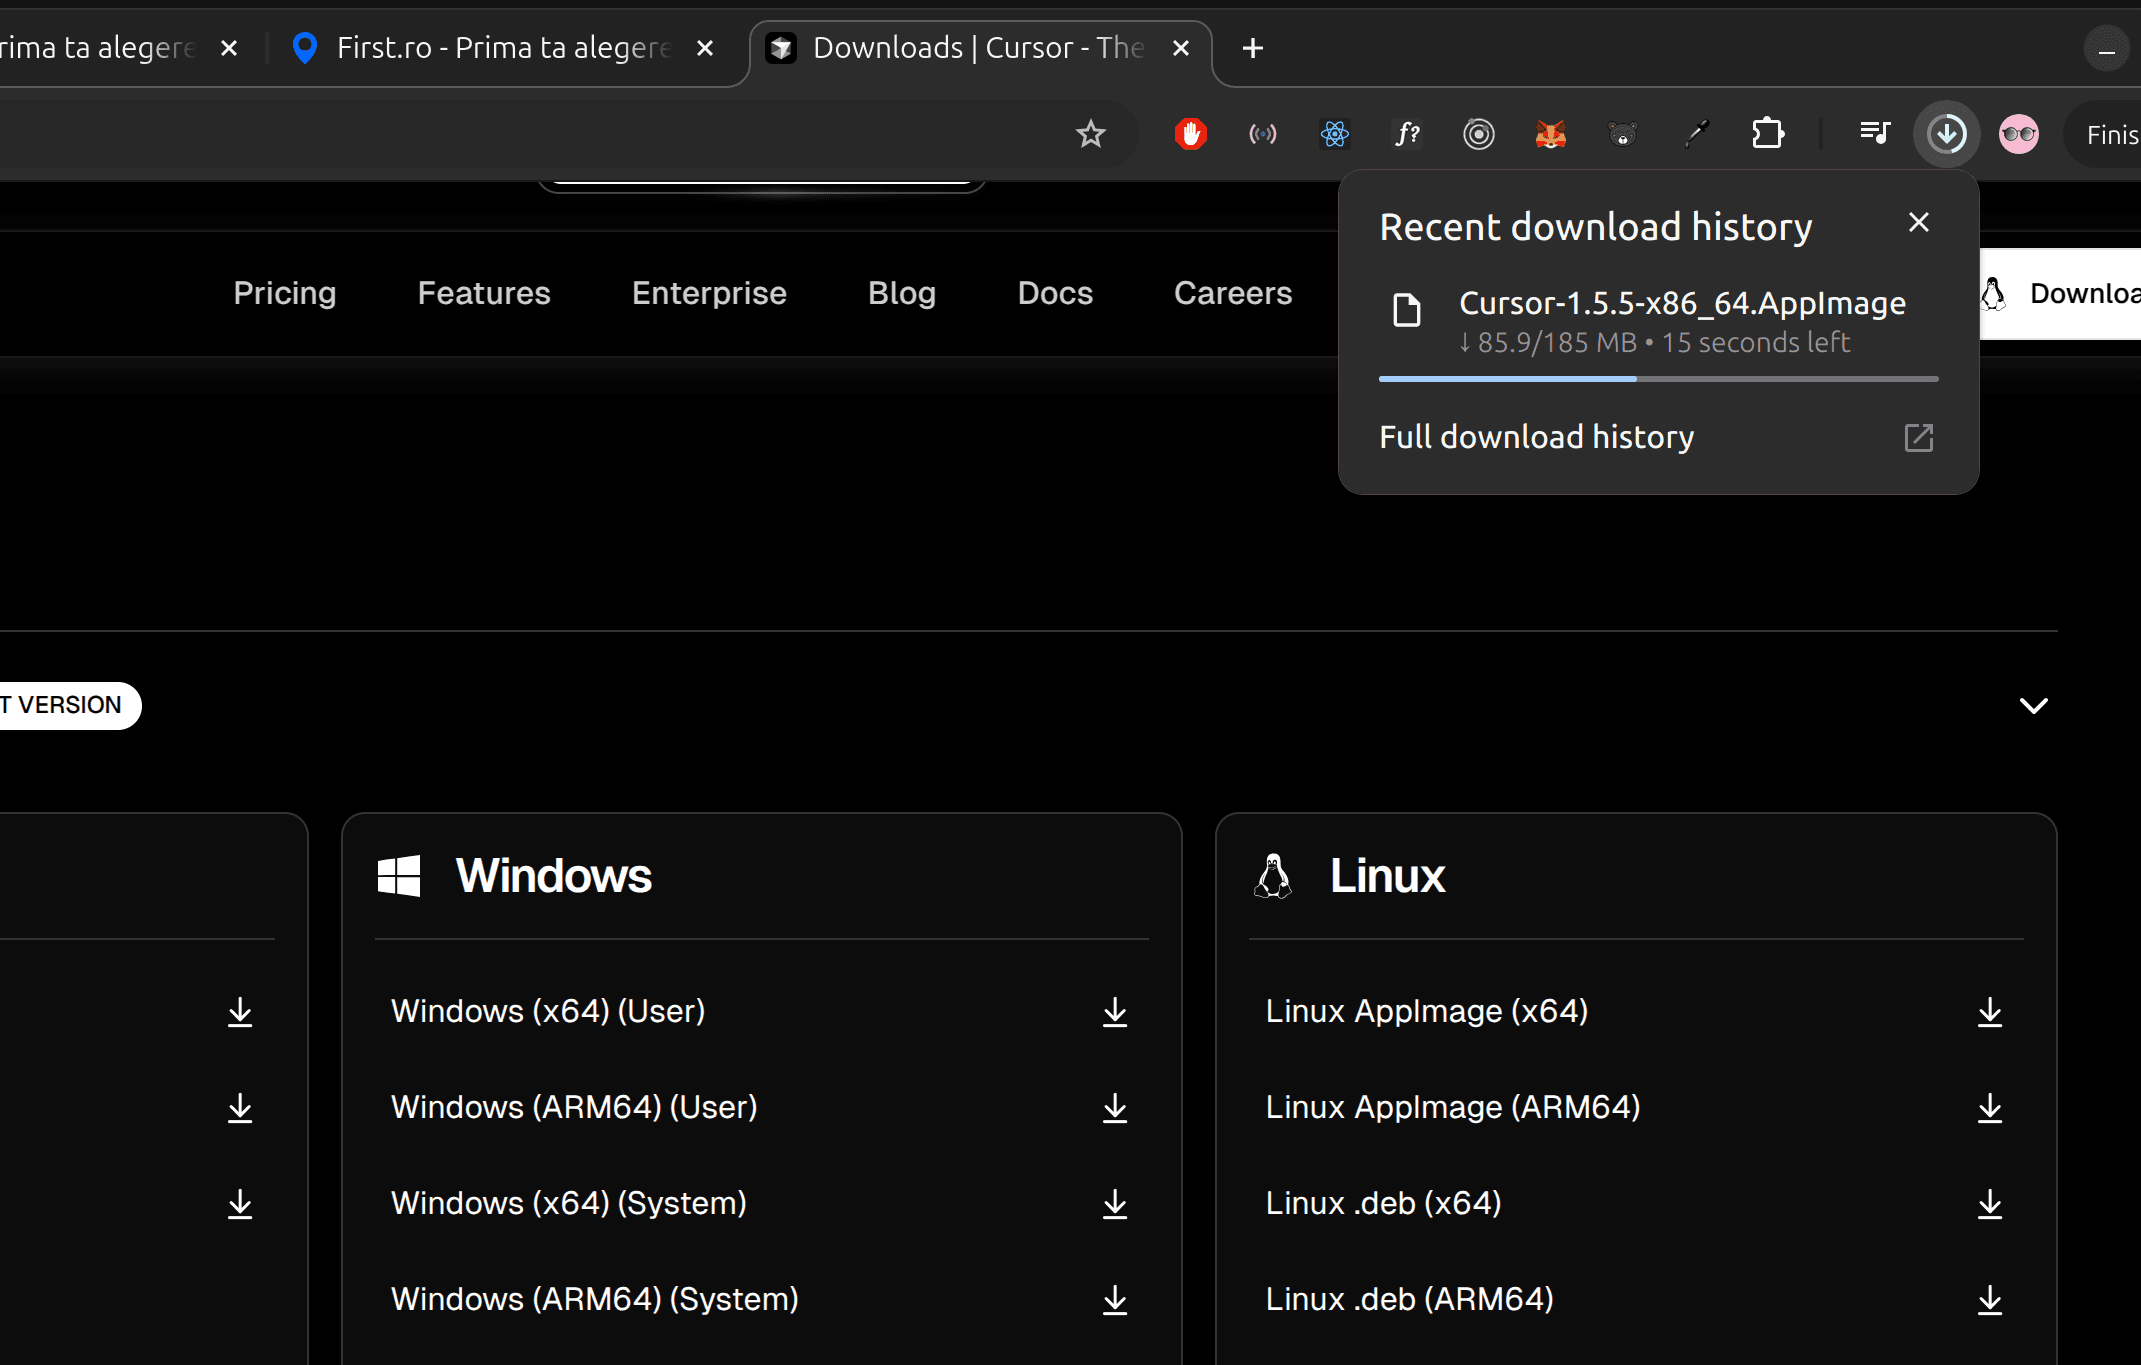Click the Windows card heading text
2141x1365 pixels.
[x=554, y=876]
